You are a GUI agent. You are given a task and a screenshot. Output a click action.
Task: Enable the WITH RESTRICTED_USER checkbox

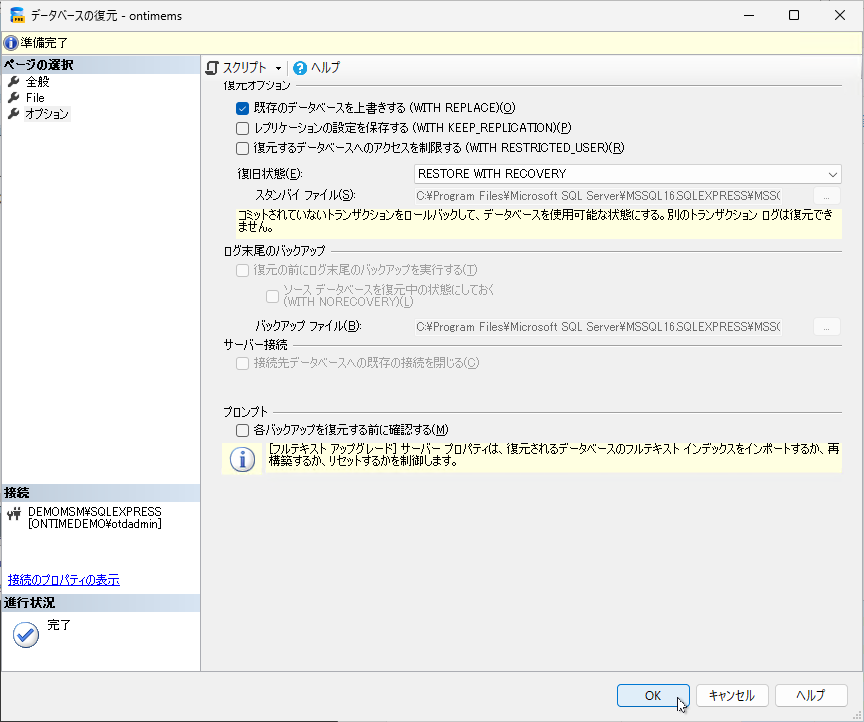(x=242, y=148)
